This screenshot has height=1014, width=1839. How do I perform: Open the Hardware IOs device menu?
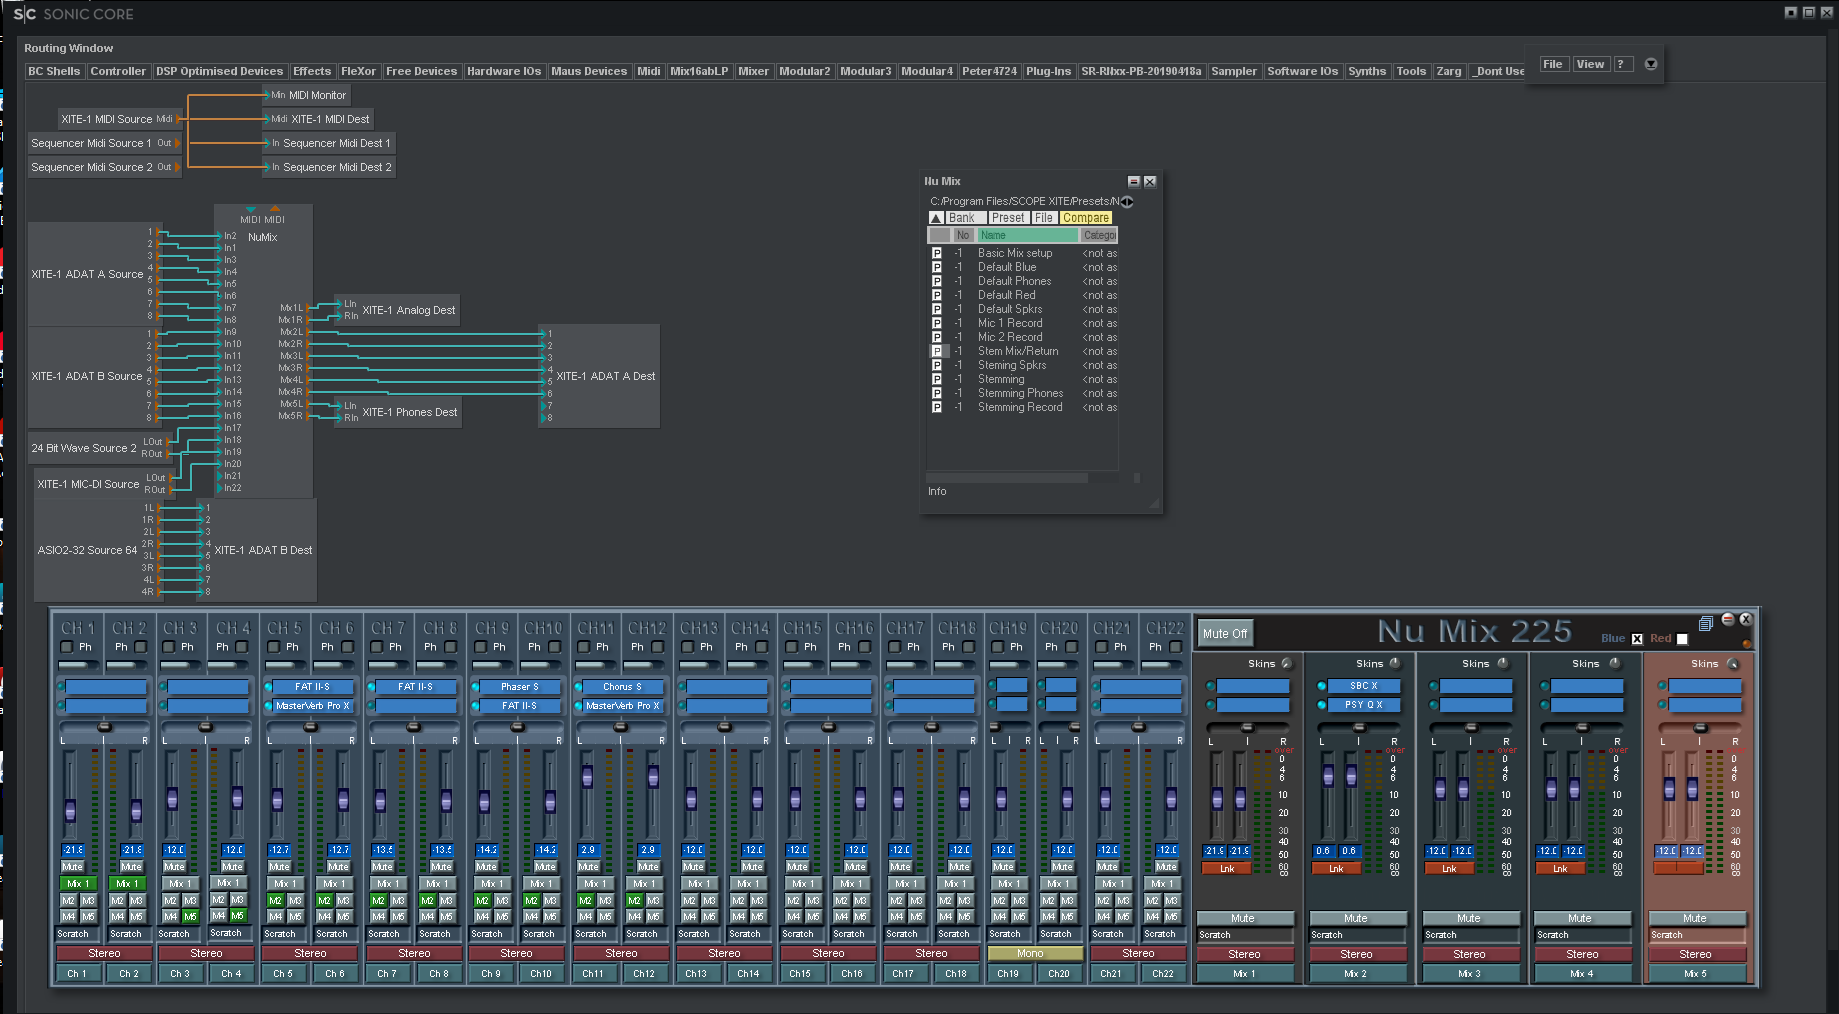tap(504, 71)
